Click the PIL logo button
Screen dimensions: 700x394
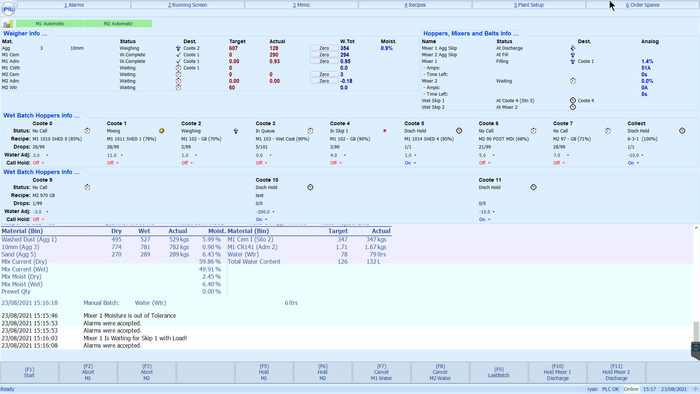click(x=8, y=8)
